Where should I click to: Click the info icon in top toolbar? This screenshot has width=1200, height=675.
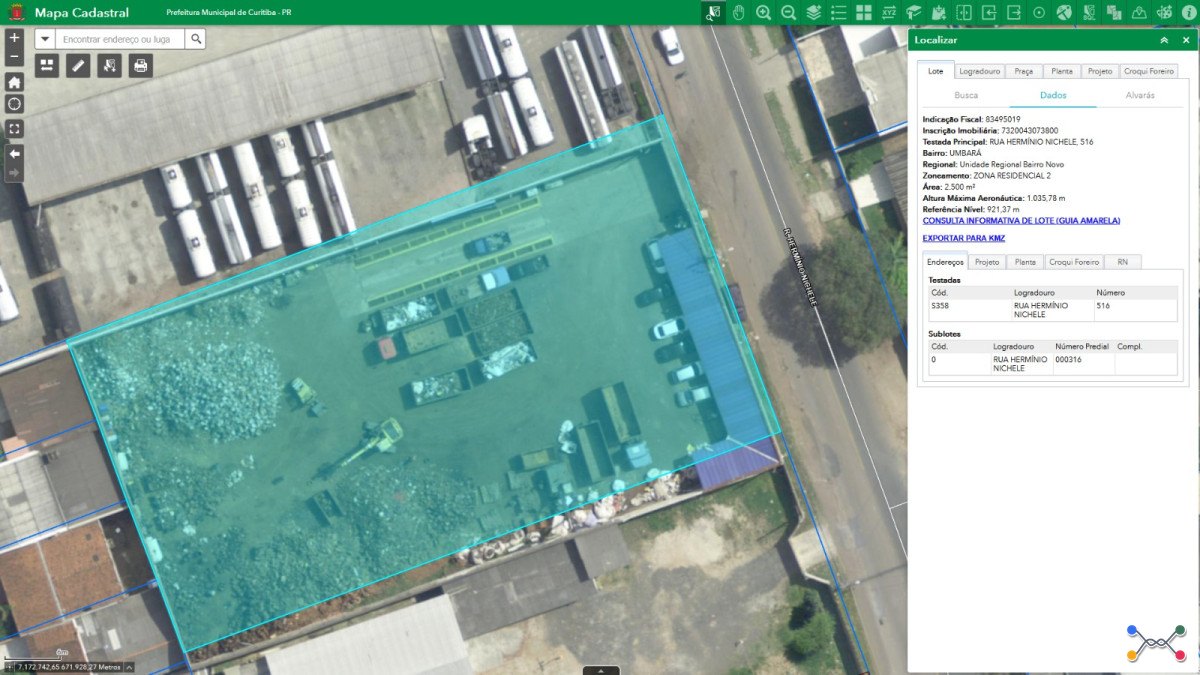[1189, 12]
